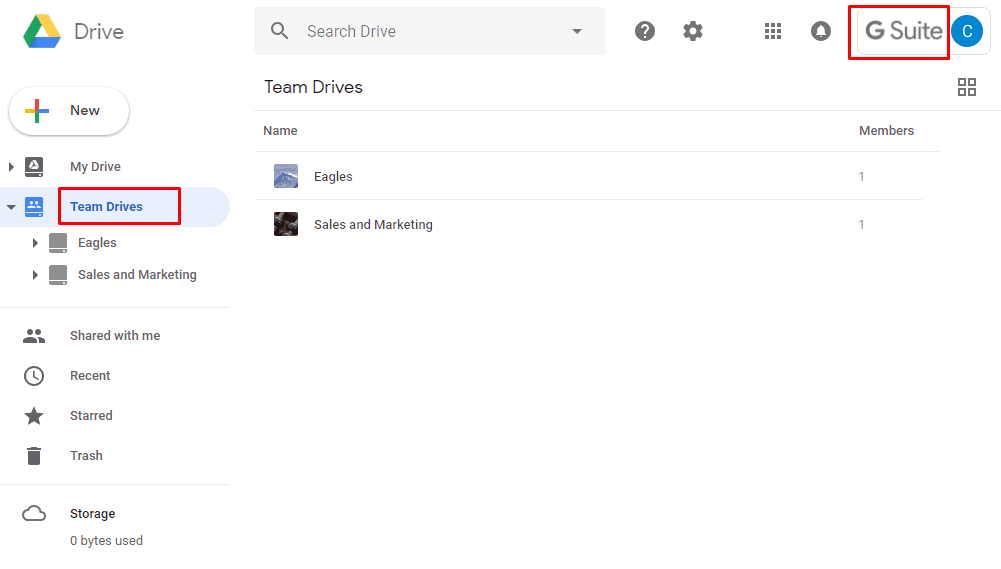Open search options dropdown arrow

coord(577,31)
